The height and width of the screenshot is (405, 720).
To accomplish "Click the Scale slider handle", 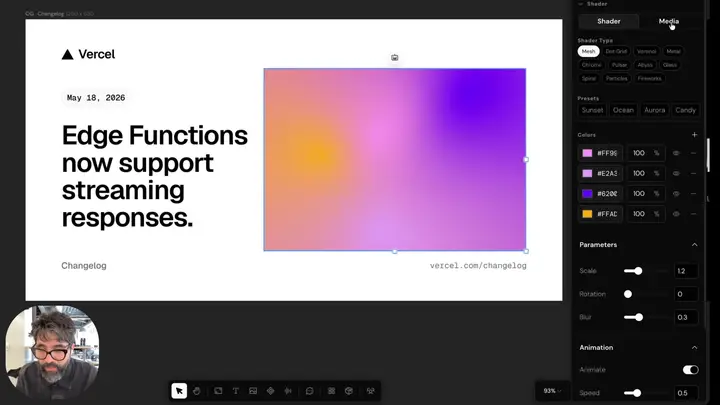I will pyautogui.click(x=638, y=271).
